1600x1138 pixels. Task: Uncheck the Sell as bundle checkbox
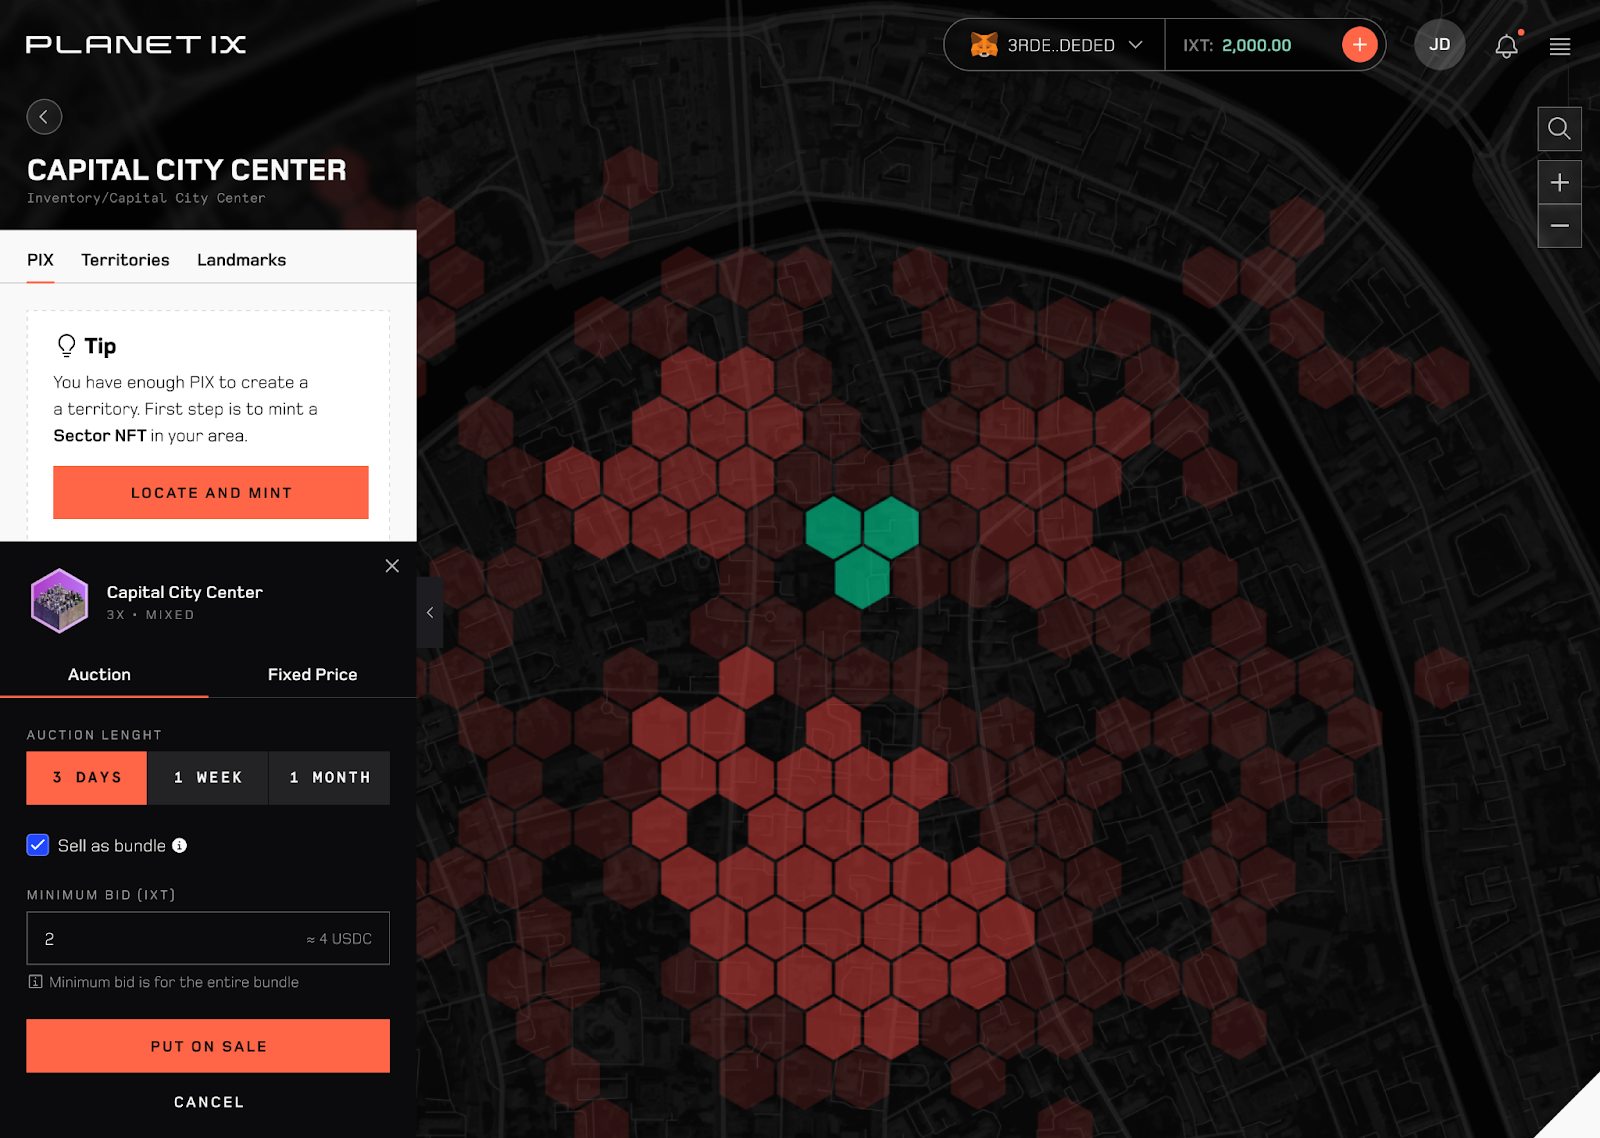(x=38, y=845)
